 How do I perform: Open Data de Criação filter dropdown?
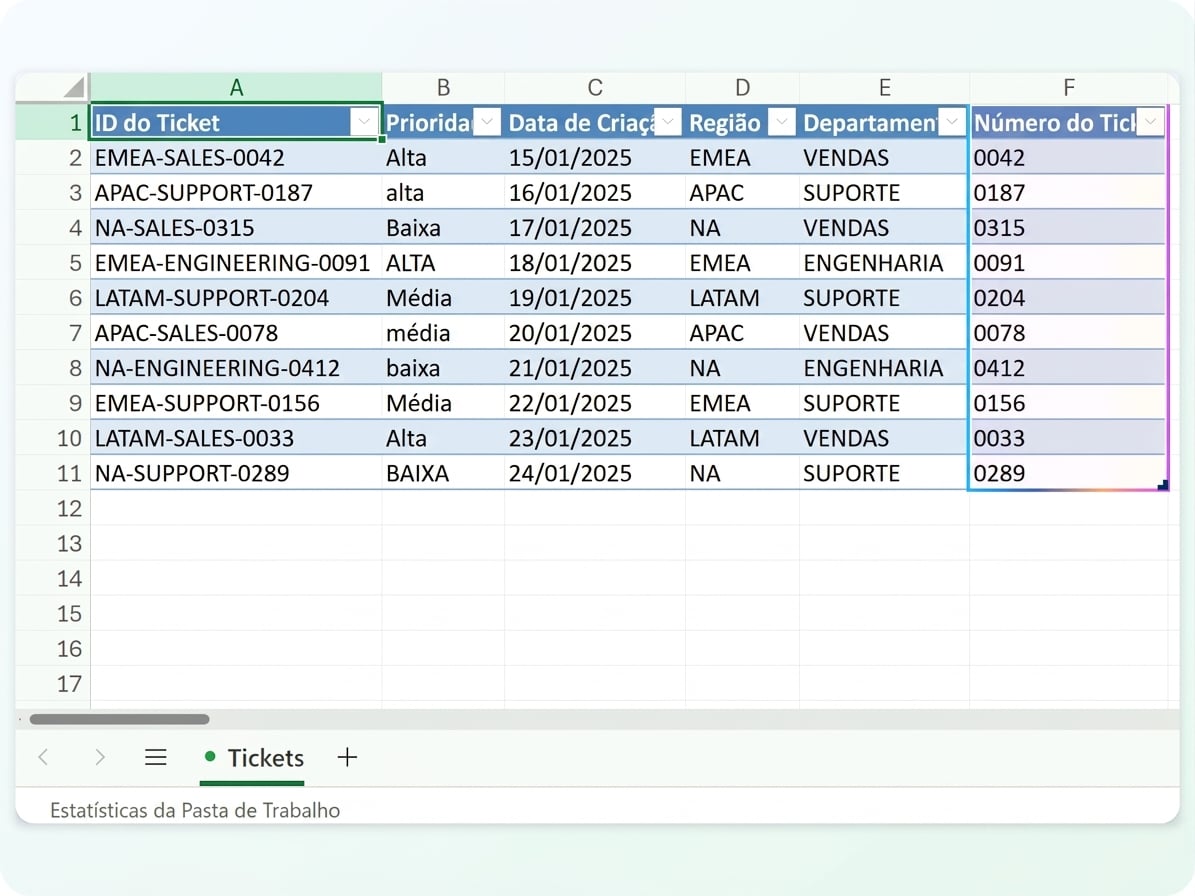click(x=668, y=122)
